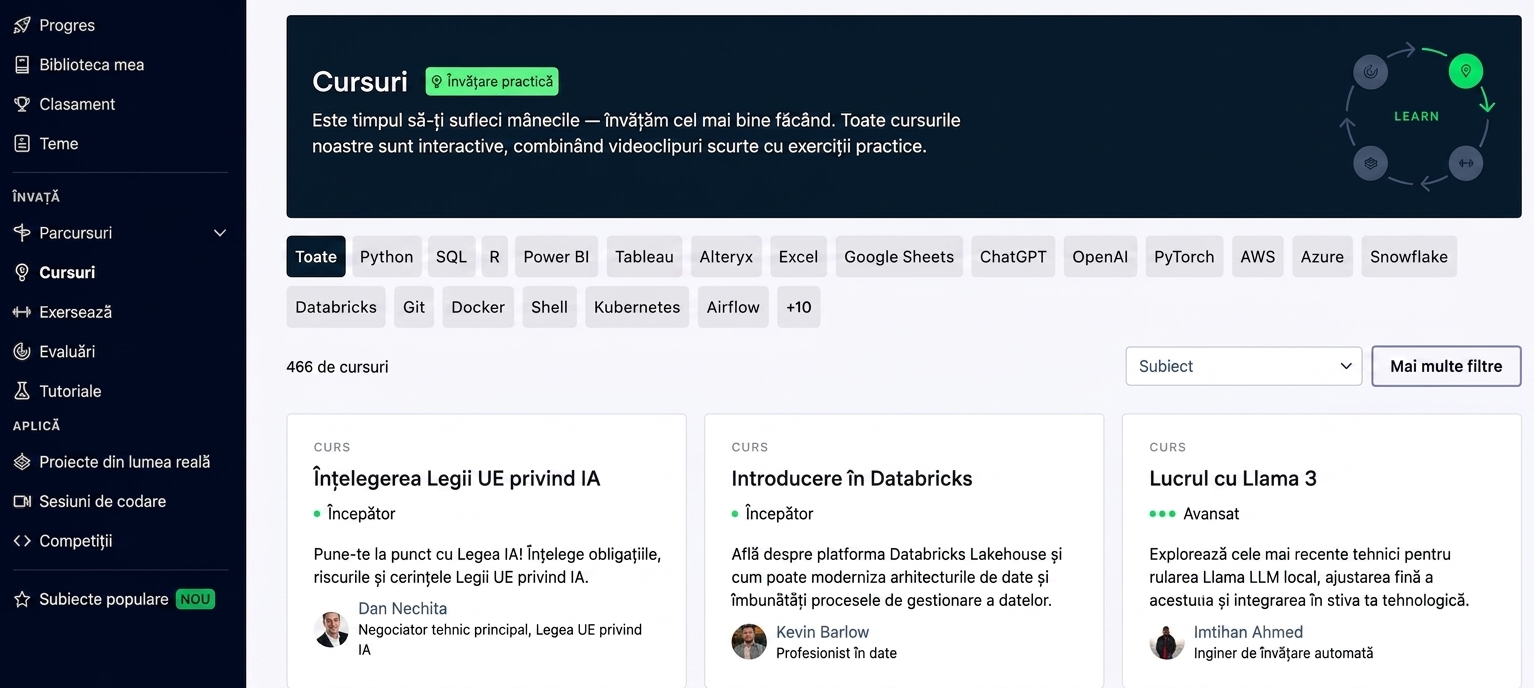Filter courses by Git

(x=414, y=307)
